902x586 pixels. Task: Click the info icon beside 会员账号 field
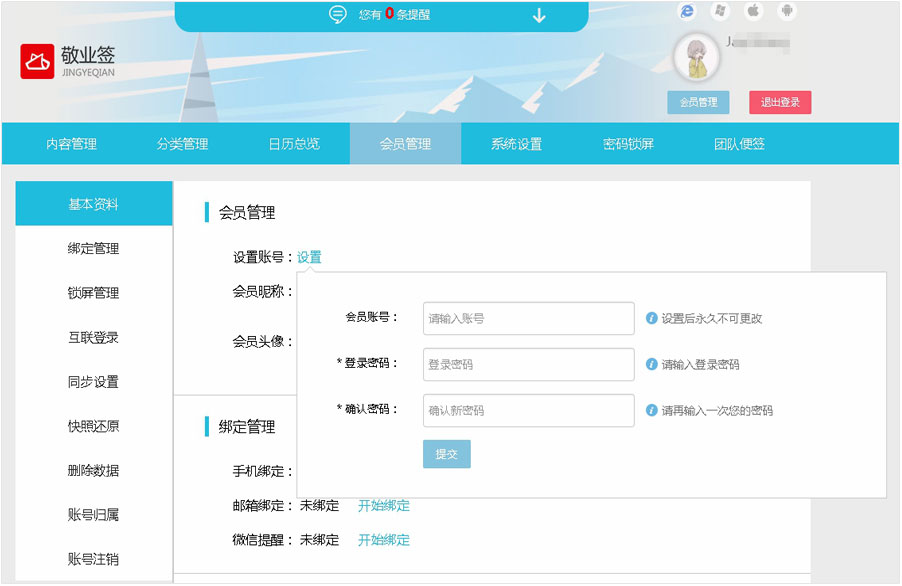tap(651, 318)
